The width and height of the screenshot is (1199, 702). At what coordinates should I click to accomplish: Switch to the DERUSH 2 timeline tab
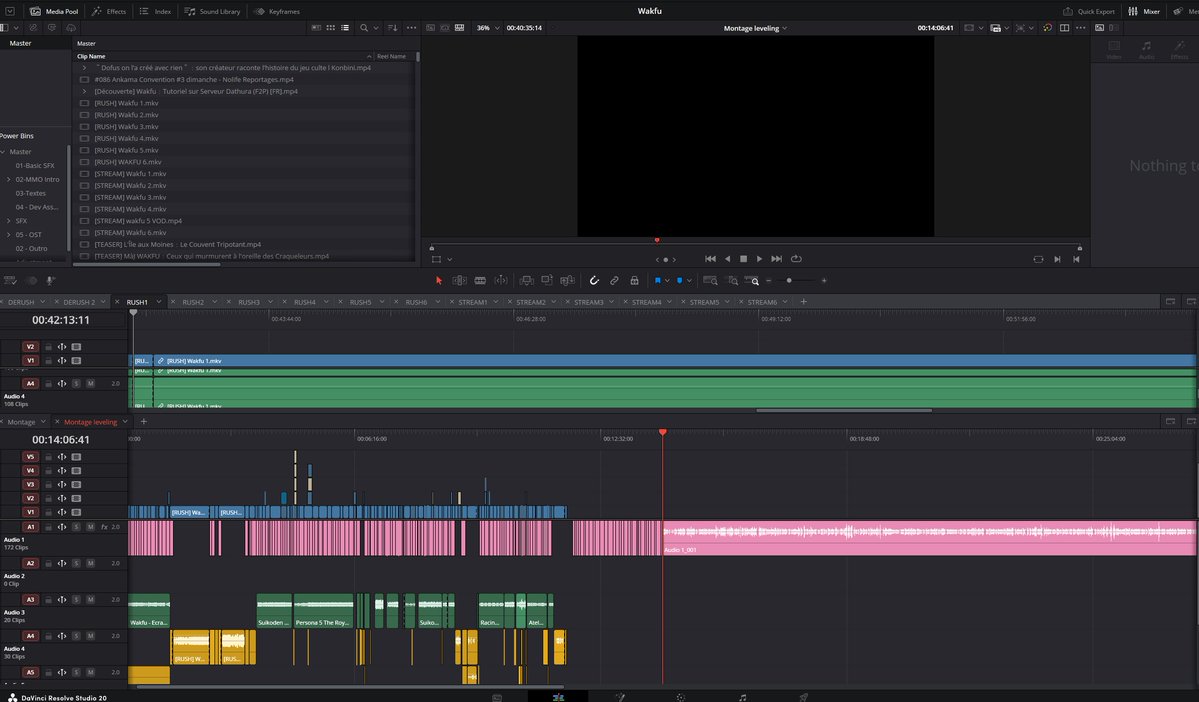(x=79, y=302)
